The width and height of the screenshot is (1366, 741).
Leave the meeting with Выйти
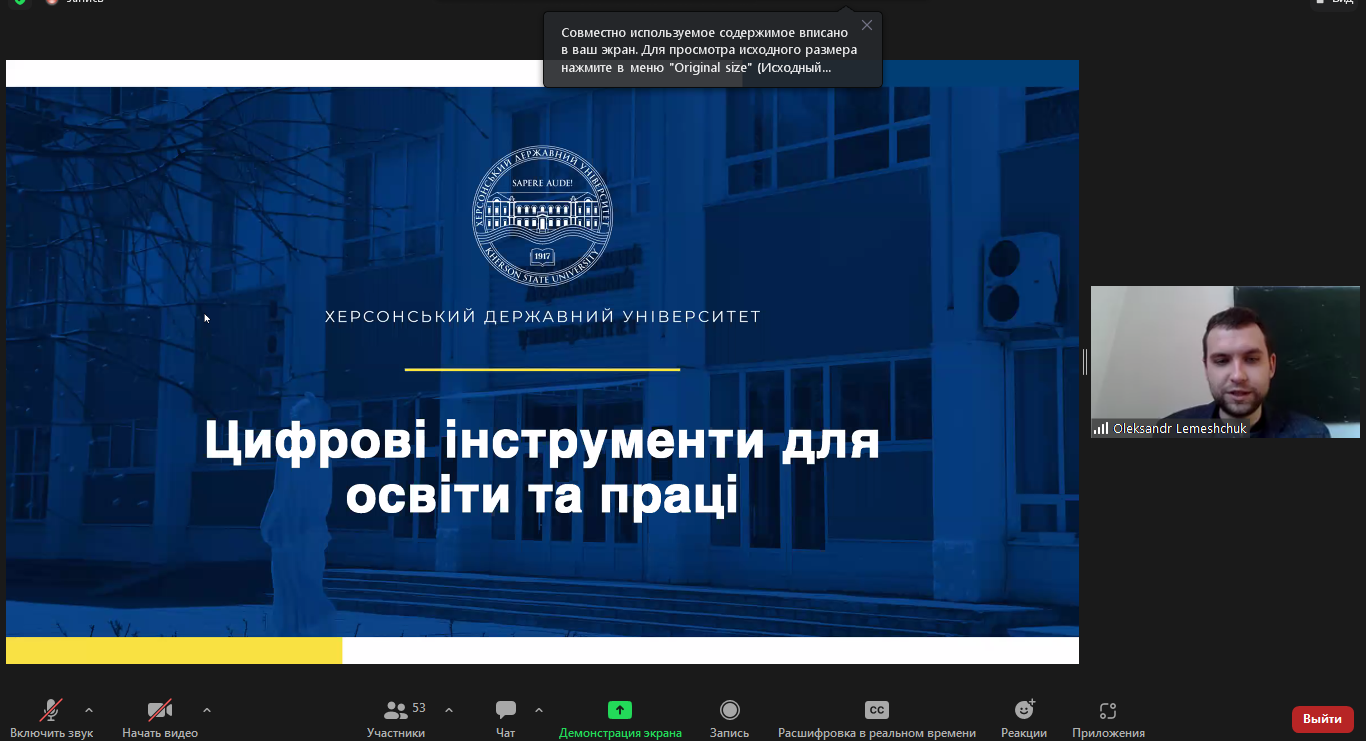[x=1322, y=719]
